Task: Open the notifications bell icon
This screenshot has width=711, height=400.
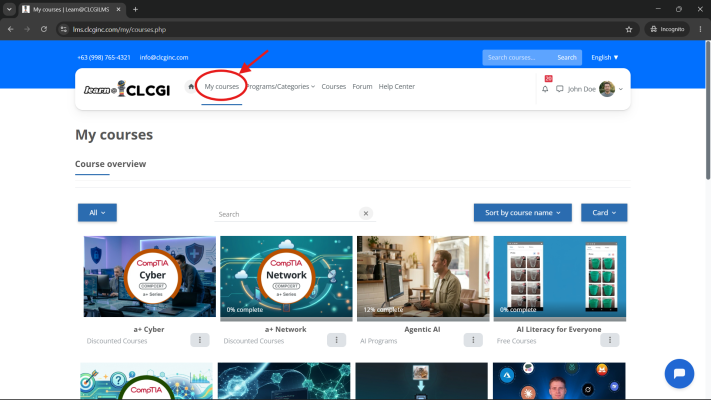Action: coord(545,89)
